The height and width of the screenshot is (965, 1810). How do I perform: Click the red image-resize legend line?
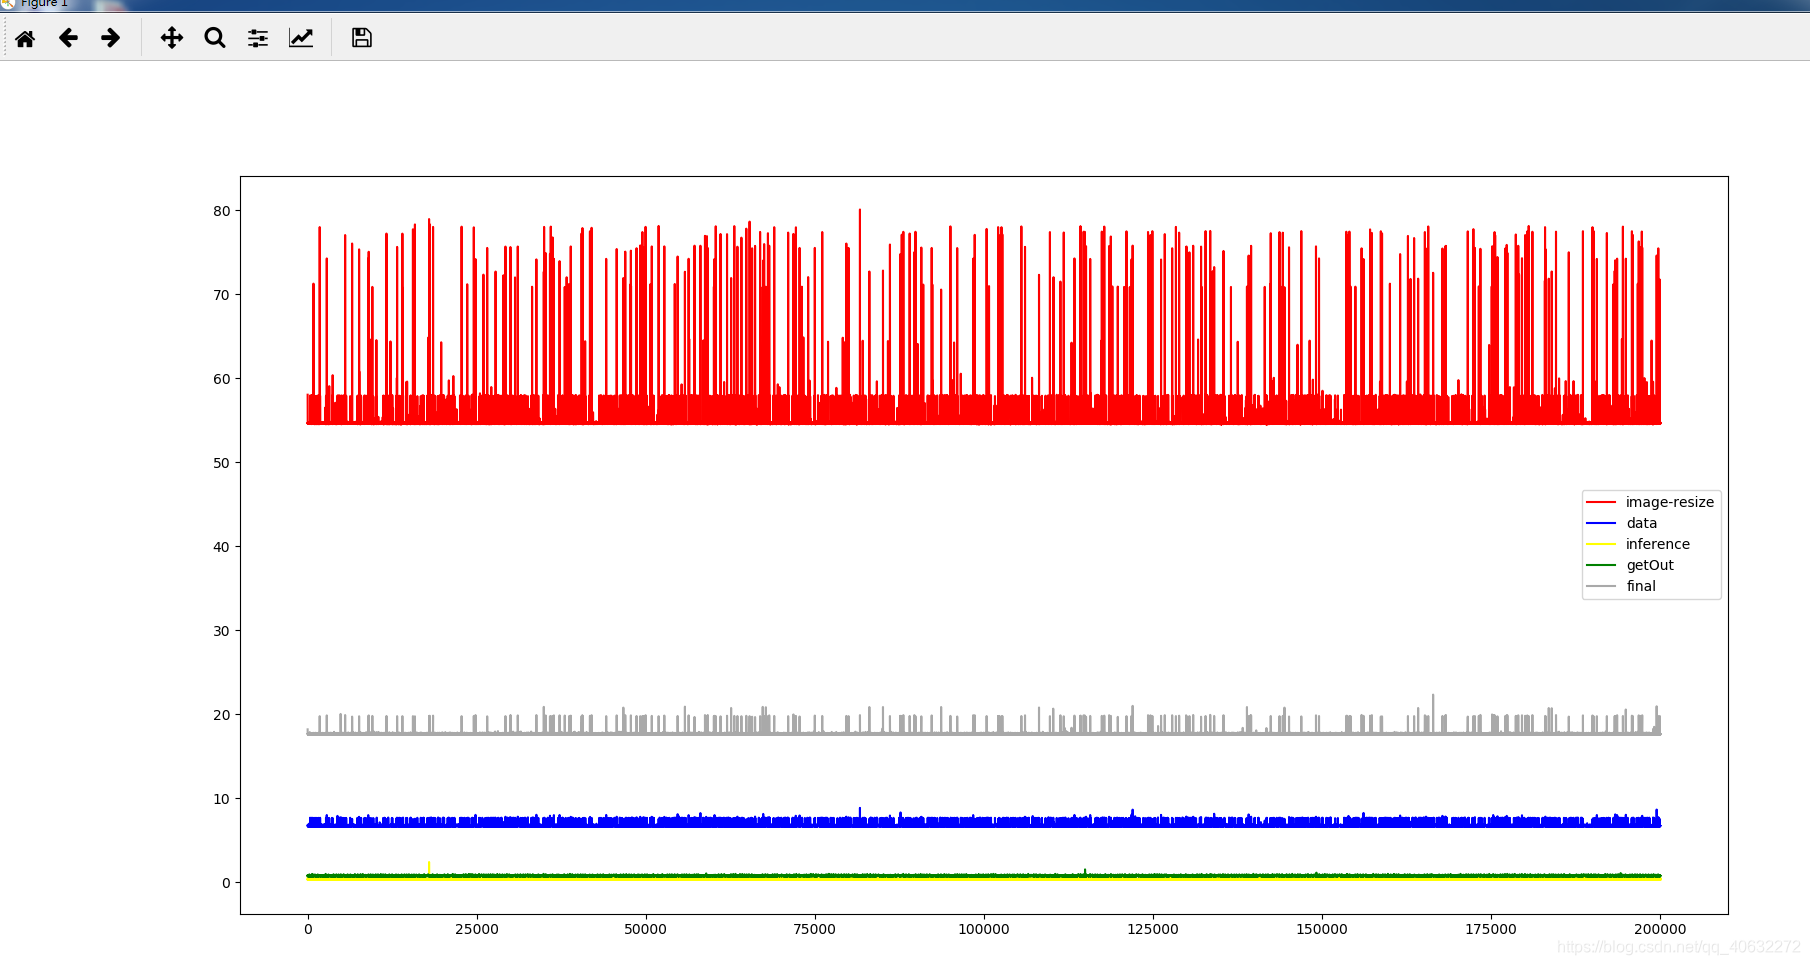(x=1601, y=502)
